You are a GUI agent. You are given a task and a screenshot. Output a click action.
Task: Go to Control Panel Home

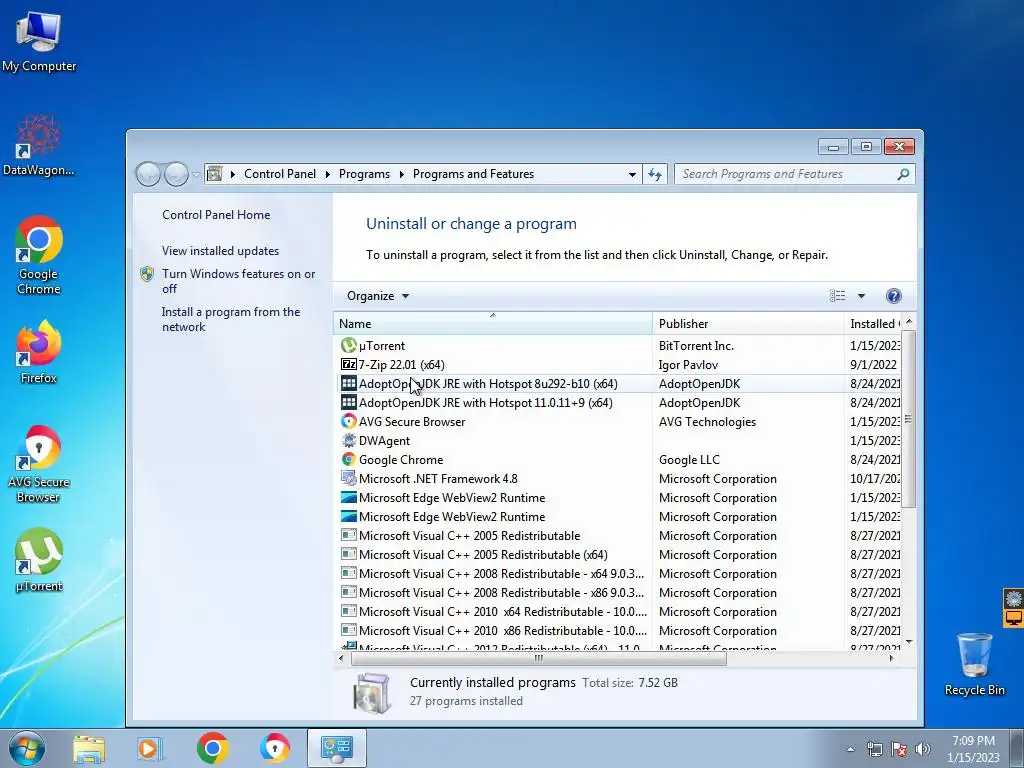pyautogui.click(x=216, y=215)
